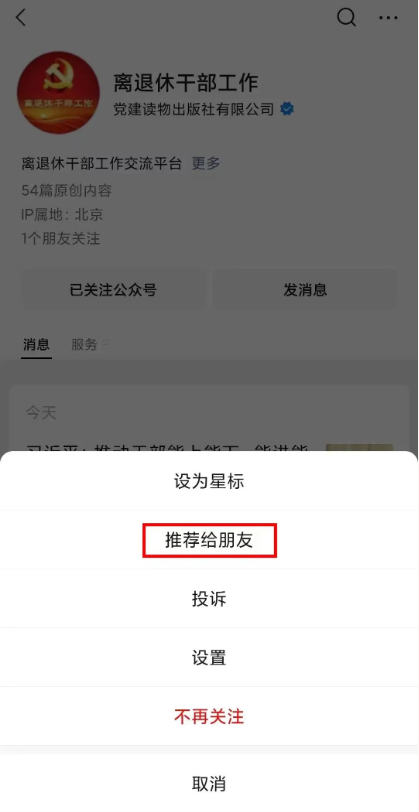Select 设为星标 to star account
This screenshot has height=812, width=419.
(x=209, y=481)
